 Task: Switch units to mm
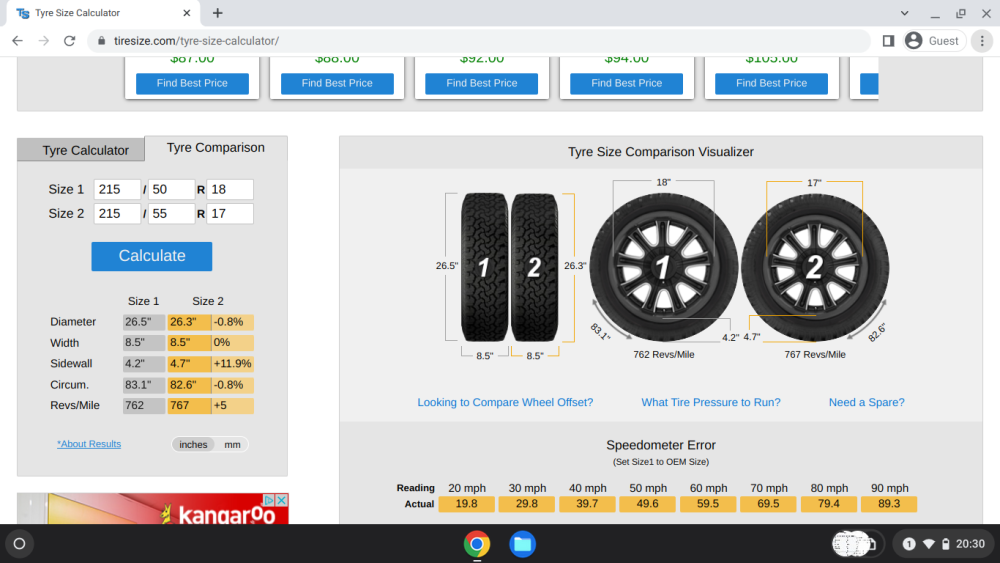pos(232,444)
